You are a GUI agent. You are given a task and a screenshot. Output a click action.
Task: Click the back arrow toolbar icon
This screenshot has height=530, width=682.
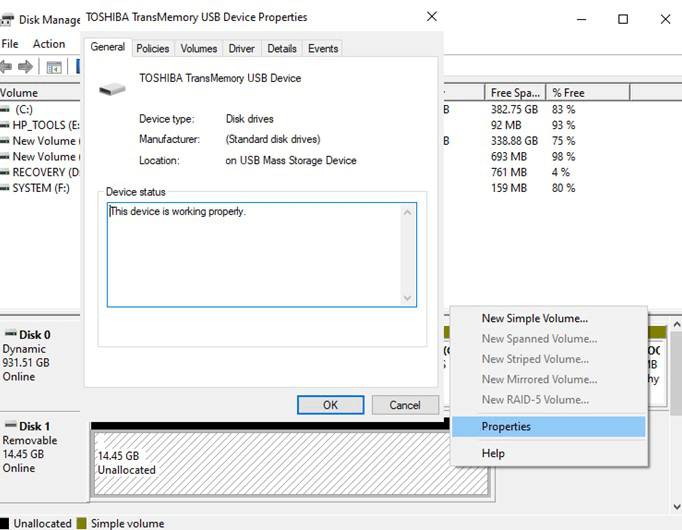click(5, 67)
